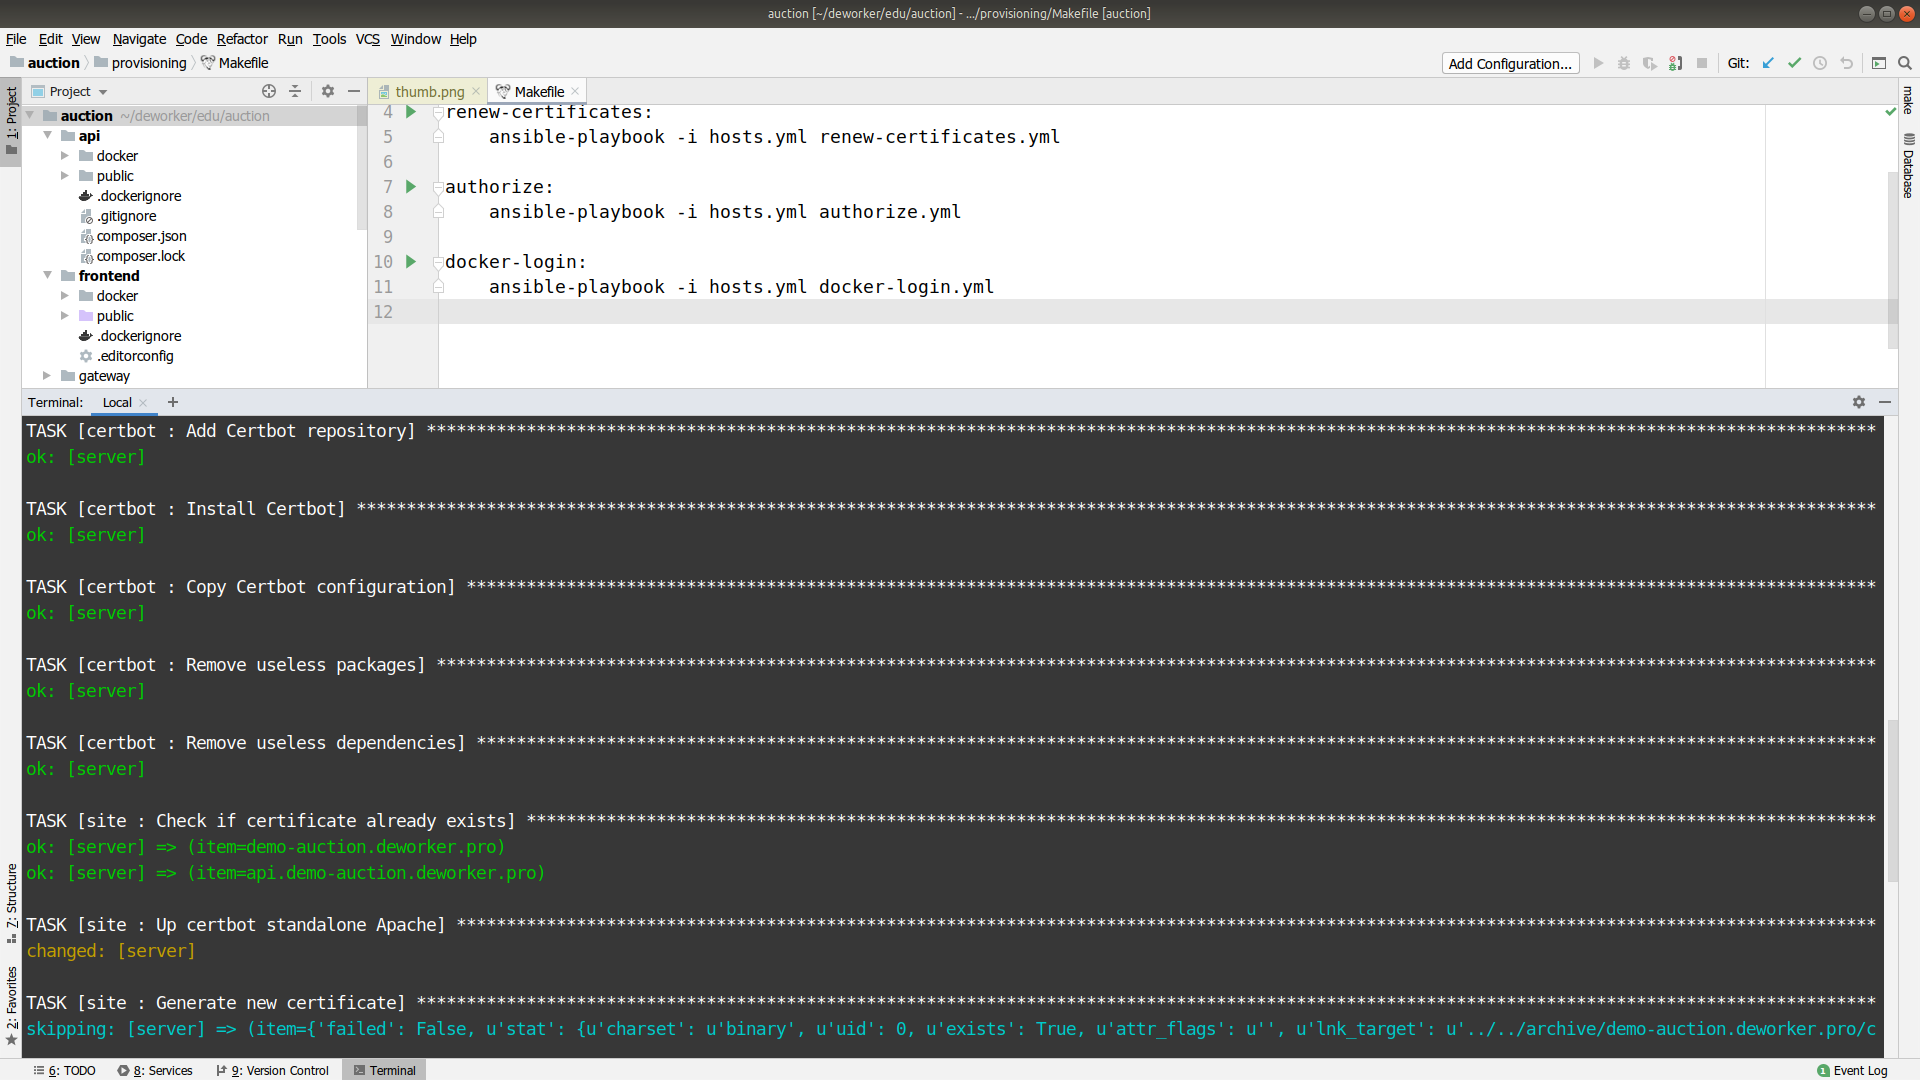1920x1080 pixels.
Task: Open the Event Log in status bar
Action: 1852,1070
